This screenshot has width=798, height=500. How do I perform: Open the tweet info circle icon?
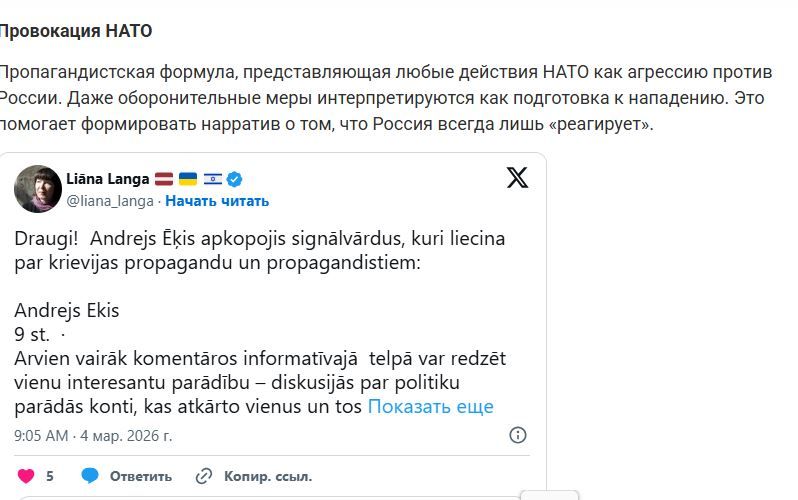point(518,435)
